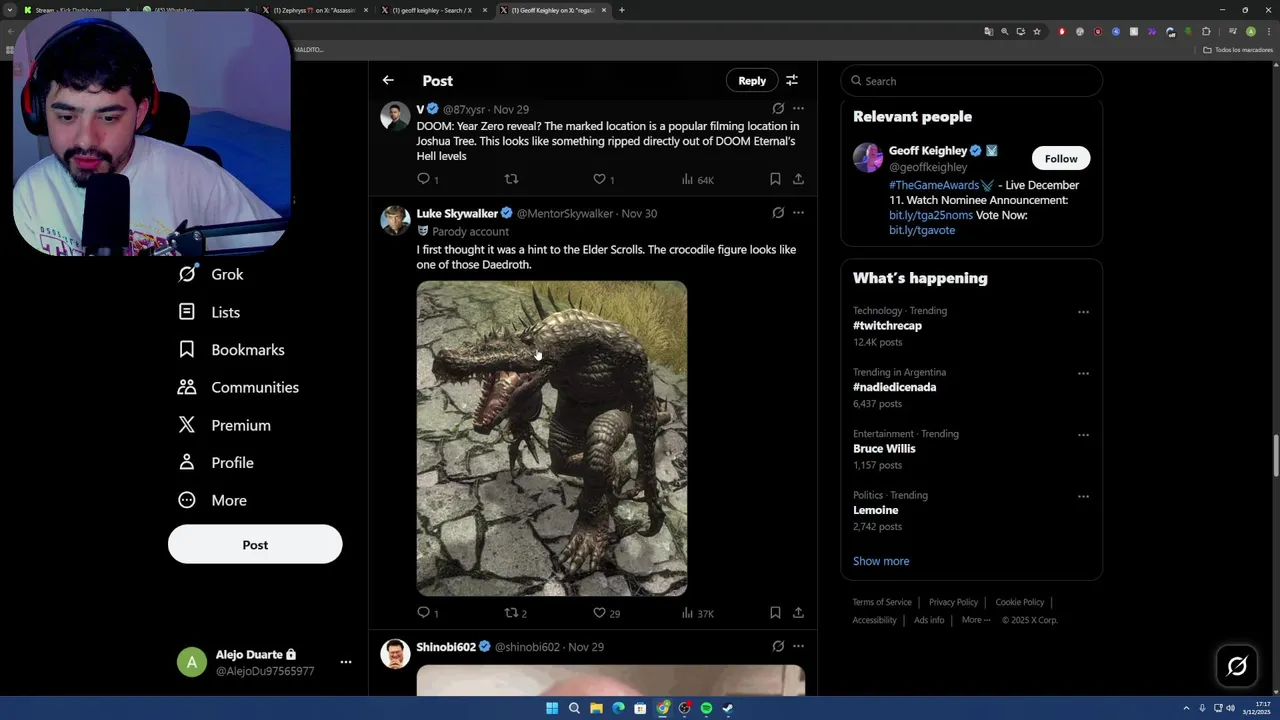Open Communities from the sidebar
1280x720 pixels.
tap(238, 387)
